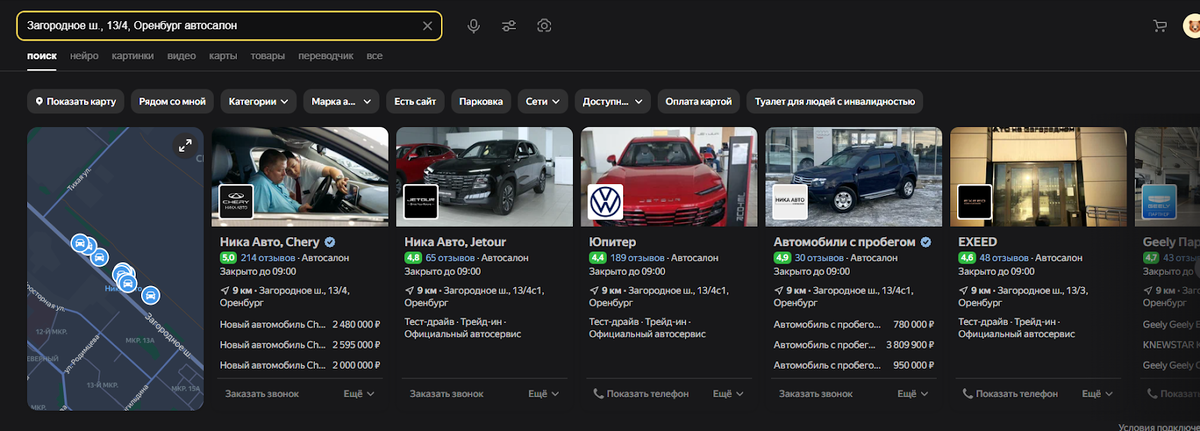Toggle Туалет для людей с инвалидностью filter
This screenshot has height=431, width=1200.
point(836,101)
